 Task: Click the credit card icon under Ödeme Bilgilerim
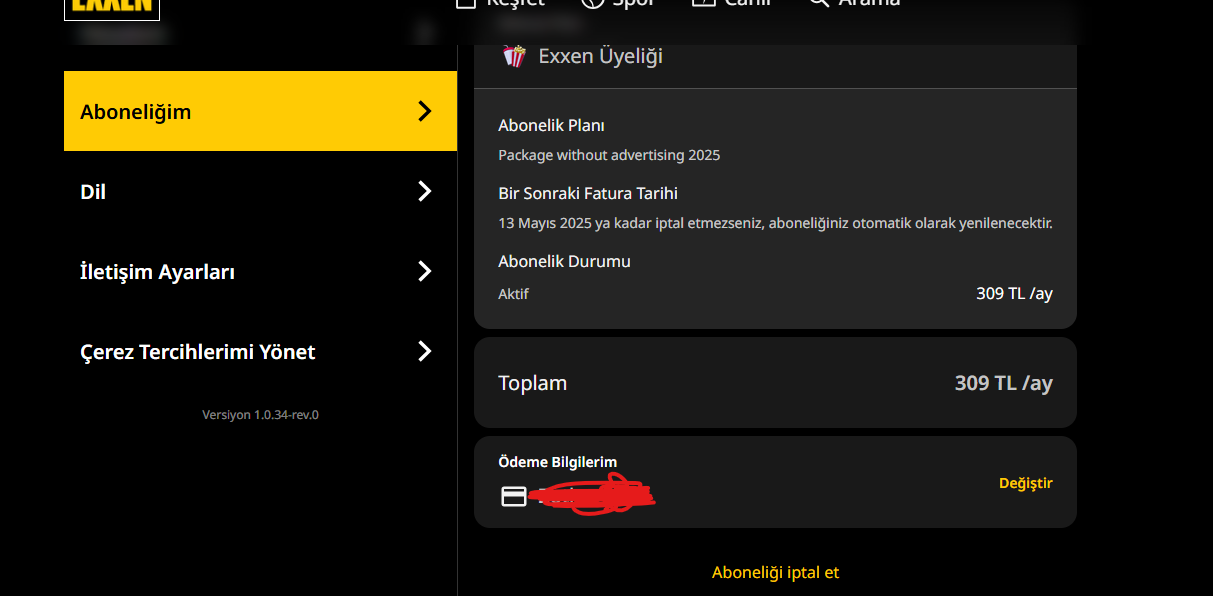point(514,496)
